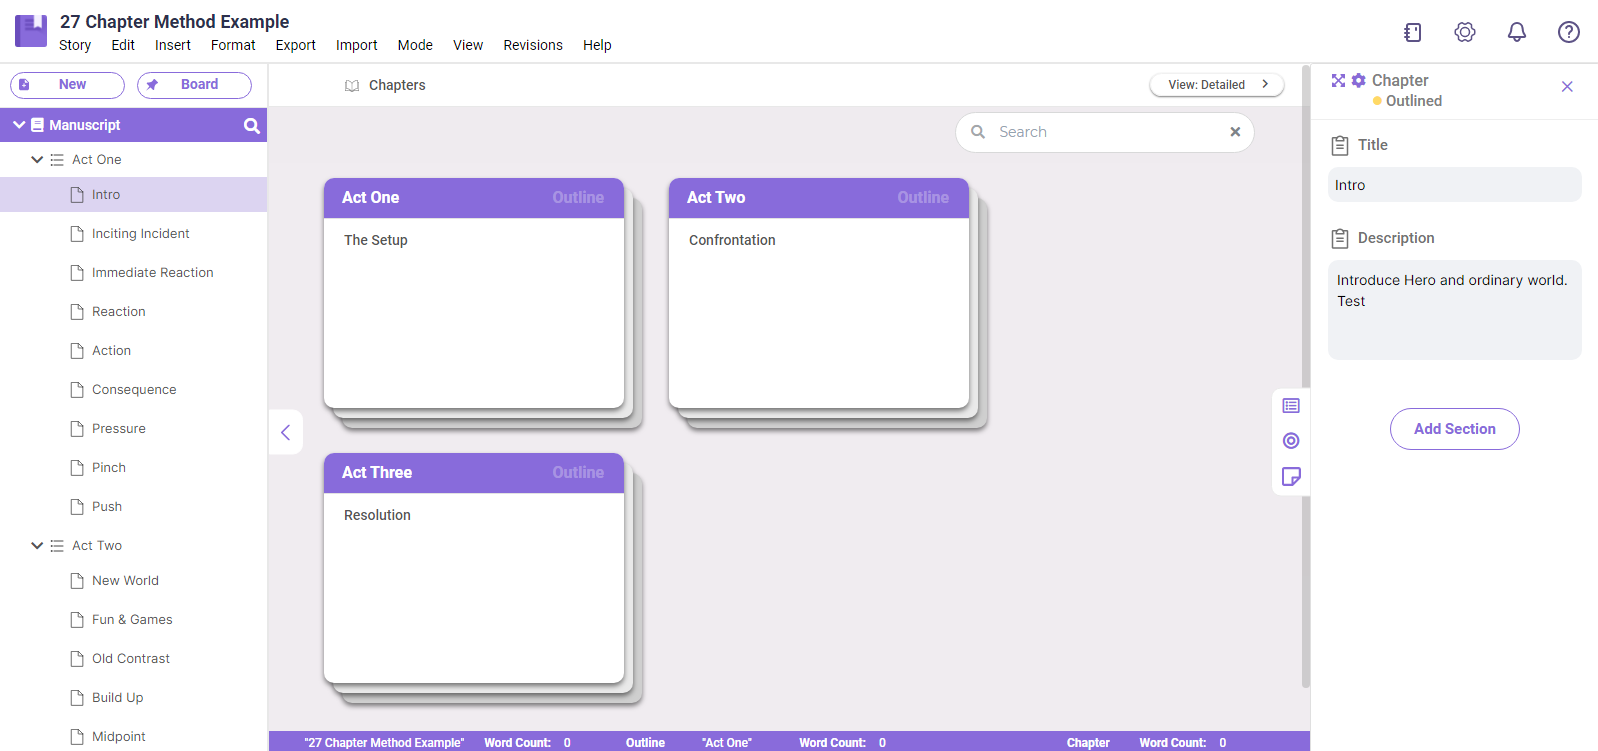Screen dimensions: 1598x751
Task: Click the target goal icon on side strip
Action: 1291,441
